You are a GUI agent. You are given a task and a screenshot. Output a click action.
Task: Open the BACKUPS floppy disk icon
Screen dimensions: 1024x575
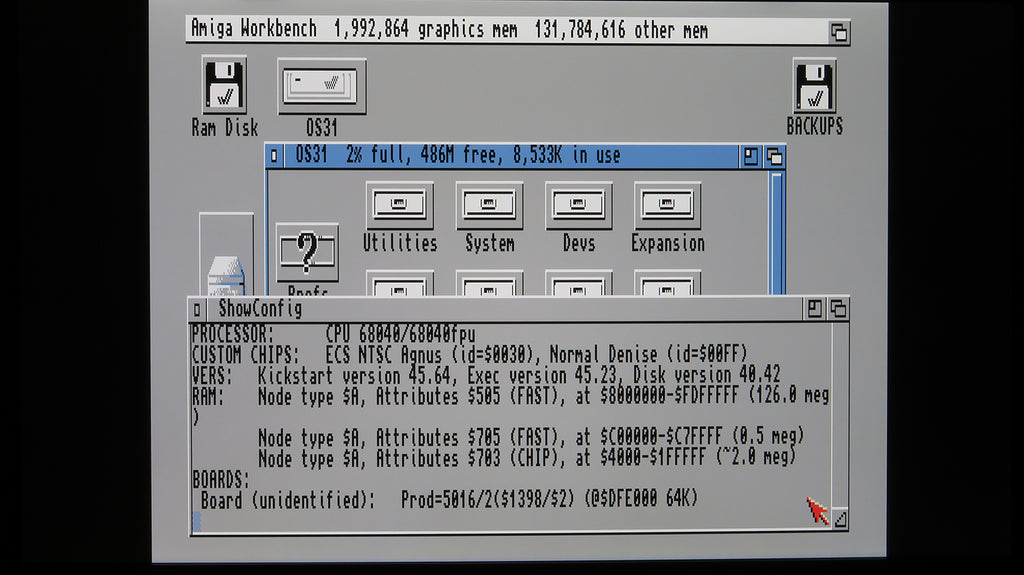click(814, 87)
